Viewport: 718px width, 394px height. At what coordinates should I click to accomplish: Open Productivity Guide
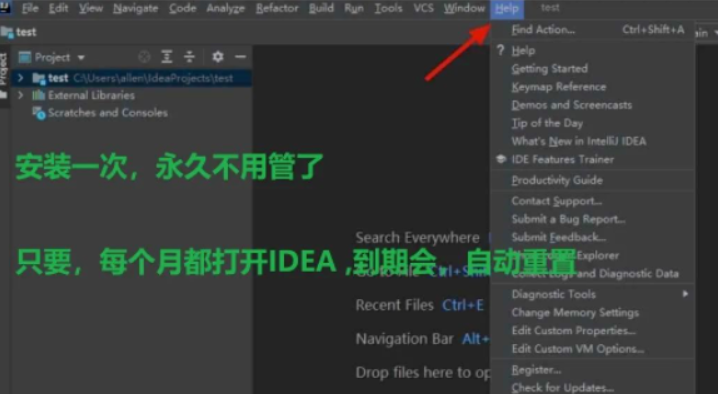pos(593,180)
